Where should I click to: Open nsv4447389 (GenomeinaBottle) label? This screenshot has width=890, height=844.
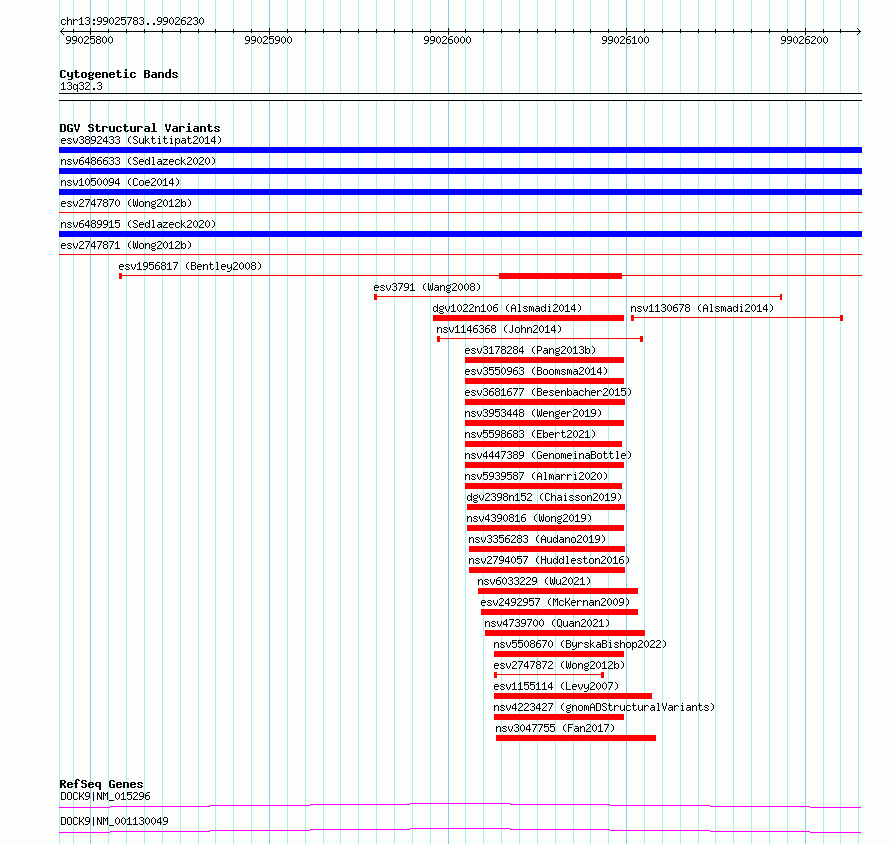coord(548,455)
